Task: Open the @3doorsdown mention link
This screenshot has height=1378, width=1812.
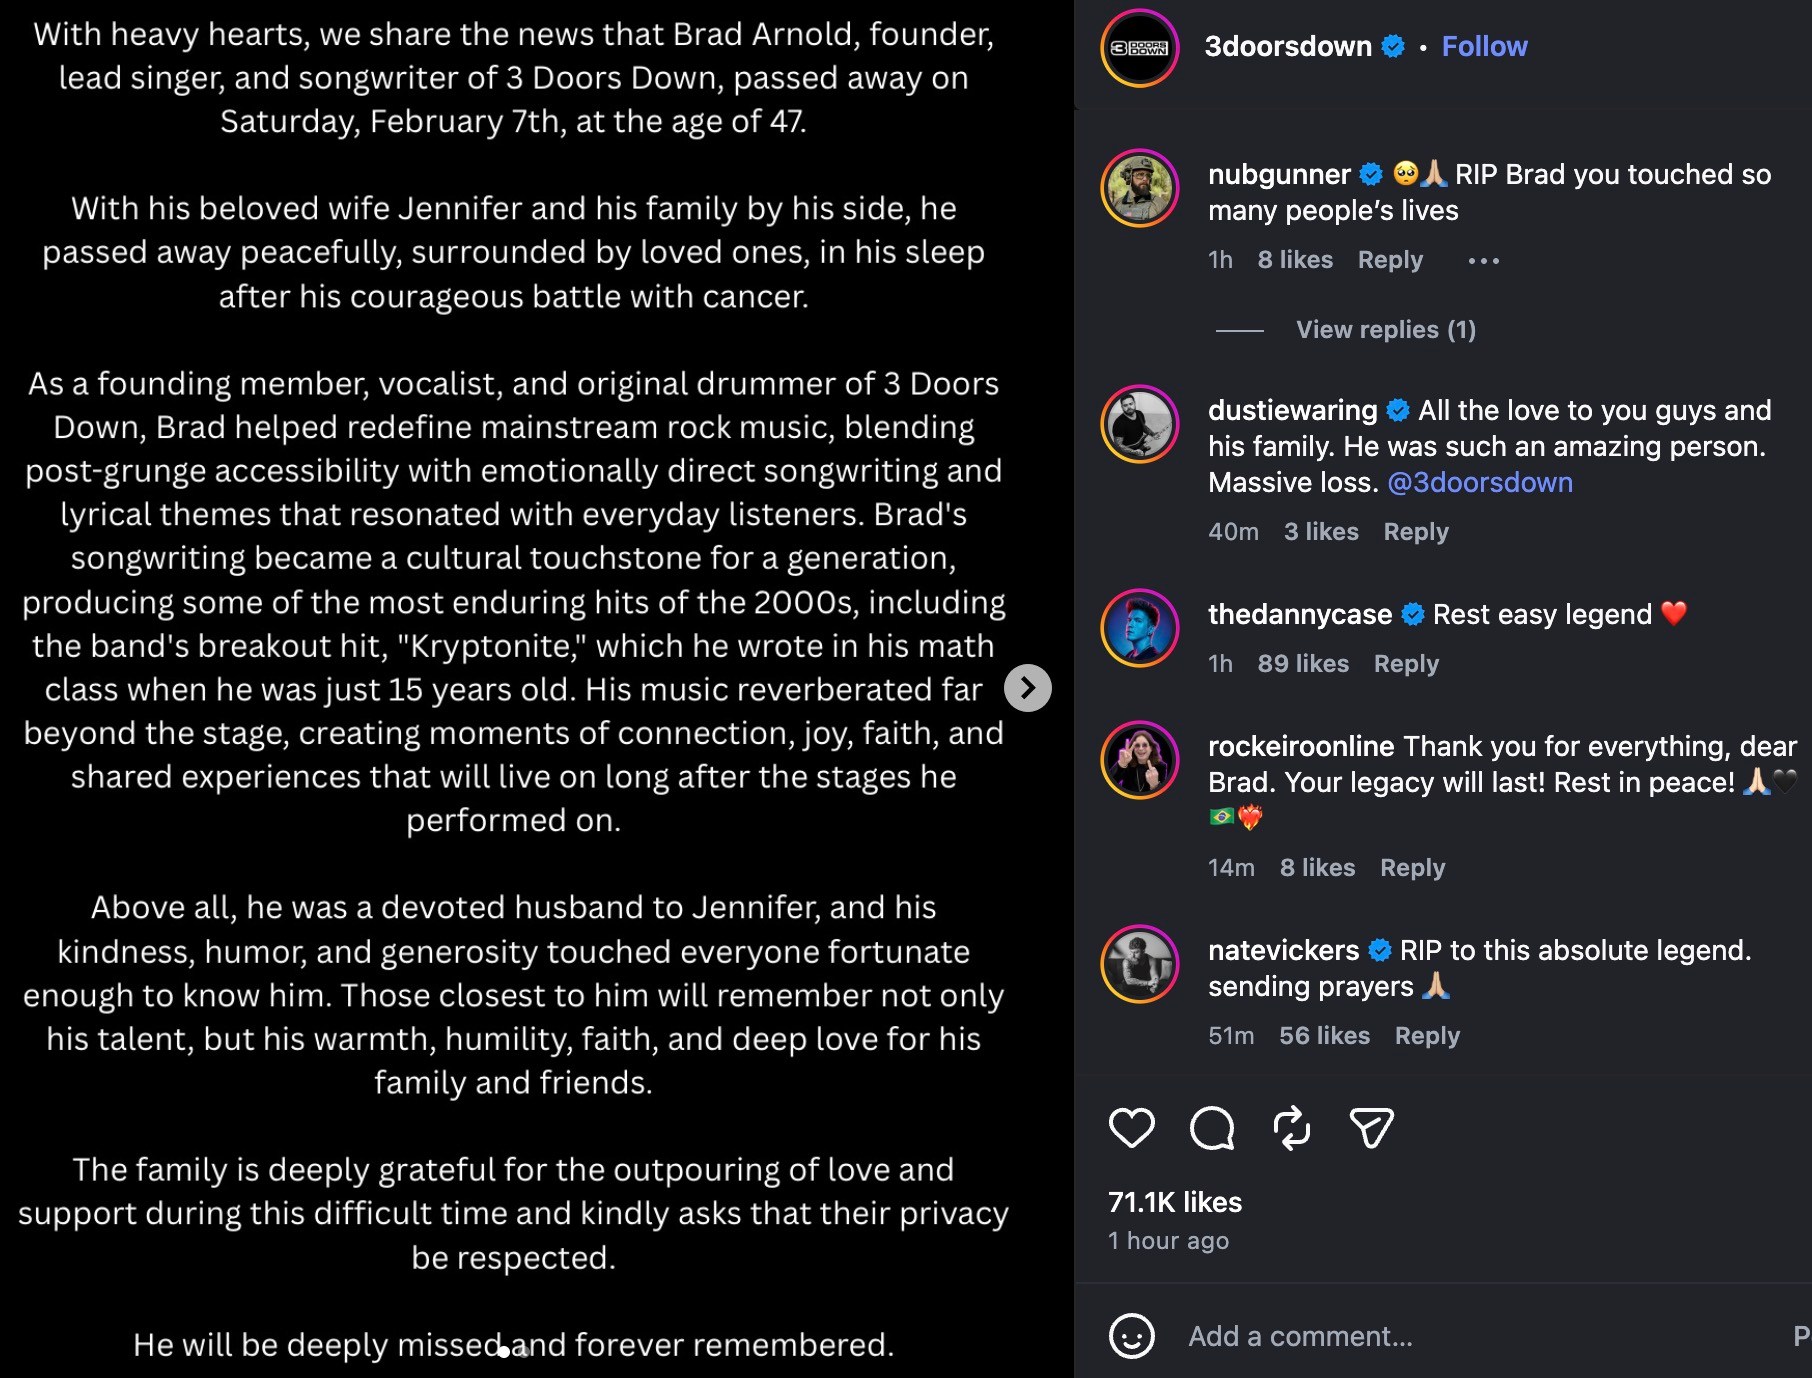Action: pyautogui.click(x=1480, y=483)
